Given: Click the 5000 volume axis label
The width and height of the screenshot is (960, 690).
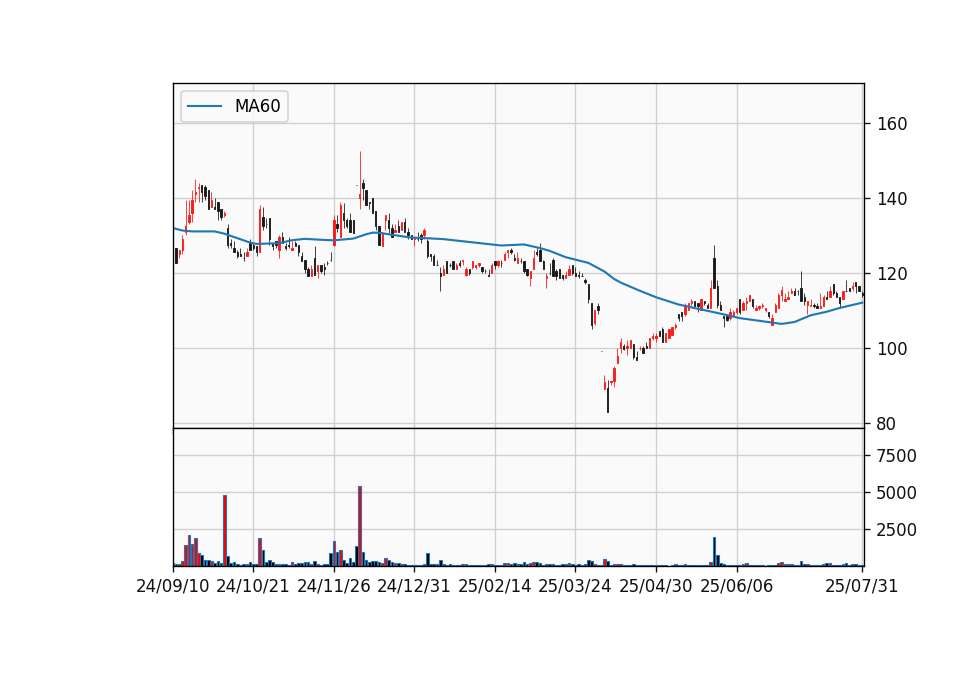Looking at the screenshot, I should [x=896, y=493].
